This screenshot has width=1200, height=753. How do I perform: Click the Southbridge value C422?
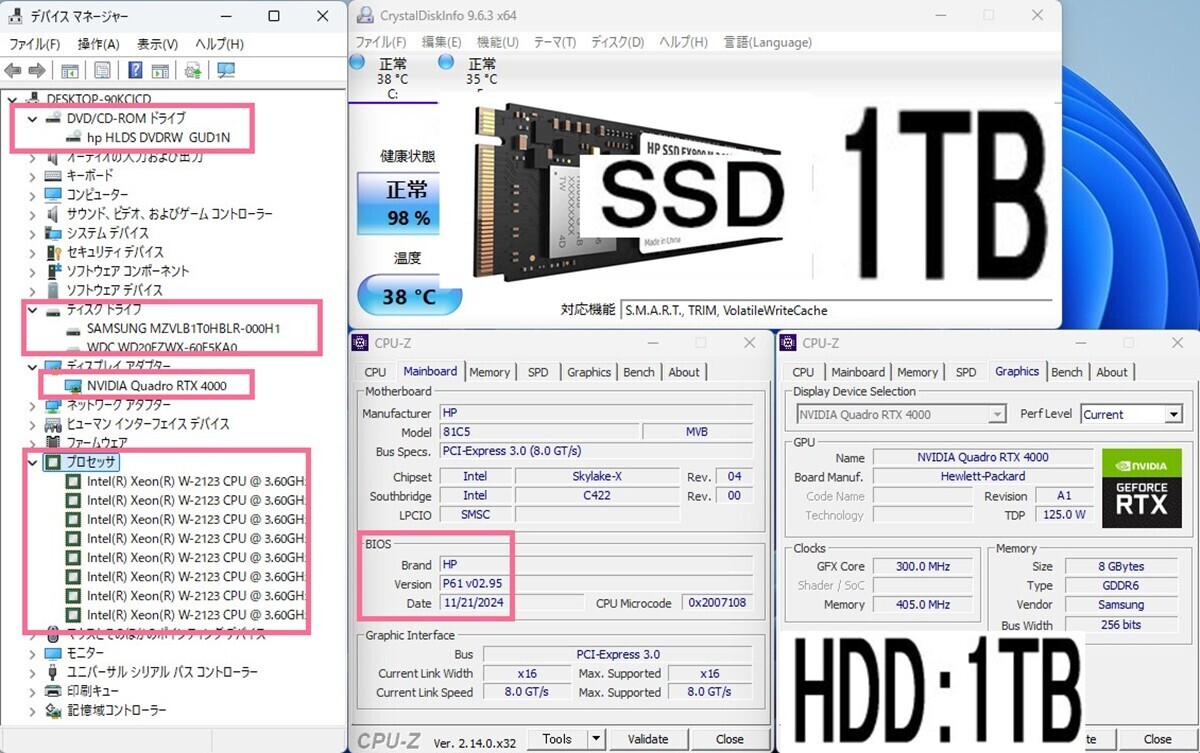[x=596, y=496]
